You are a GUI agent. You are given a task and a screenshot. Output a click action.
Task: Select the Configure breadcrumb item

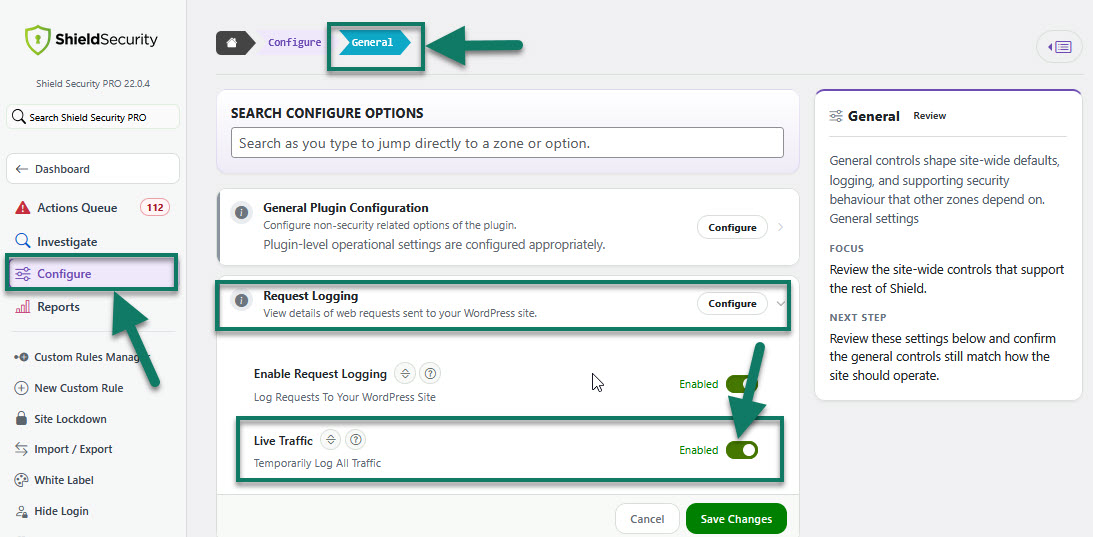[x=294, y=43]
